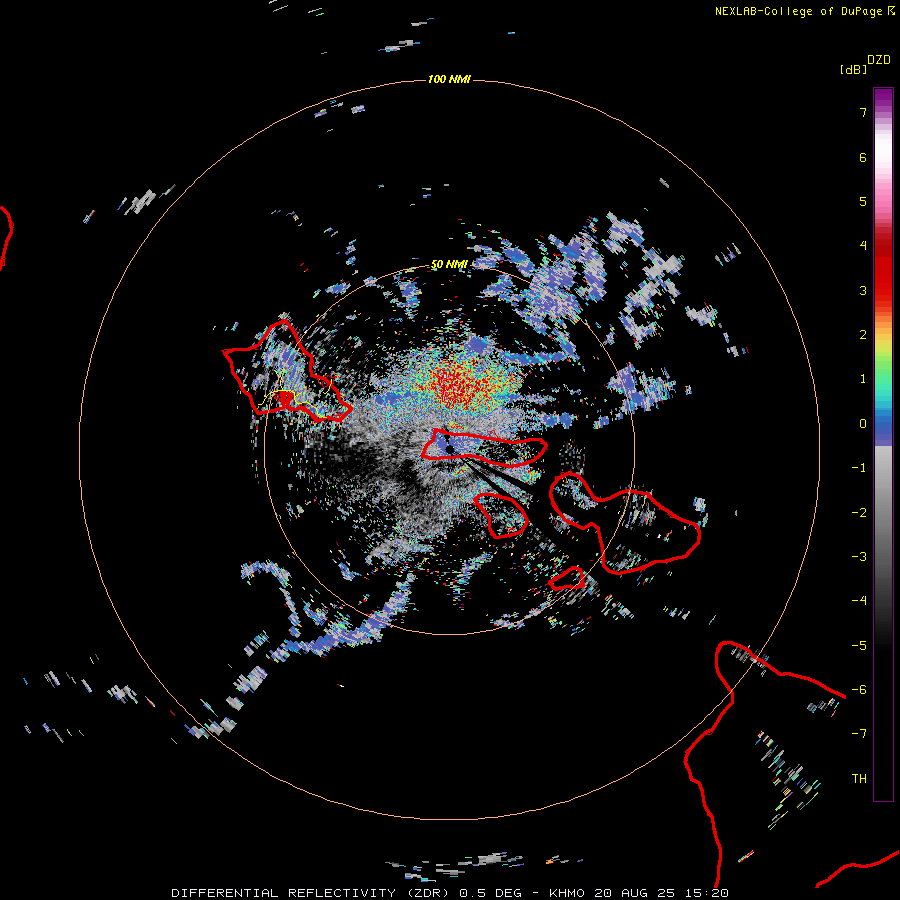900x900 pixels.
Task: Click the 7 dB scale value
Action: tap(863, 113)
